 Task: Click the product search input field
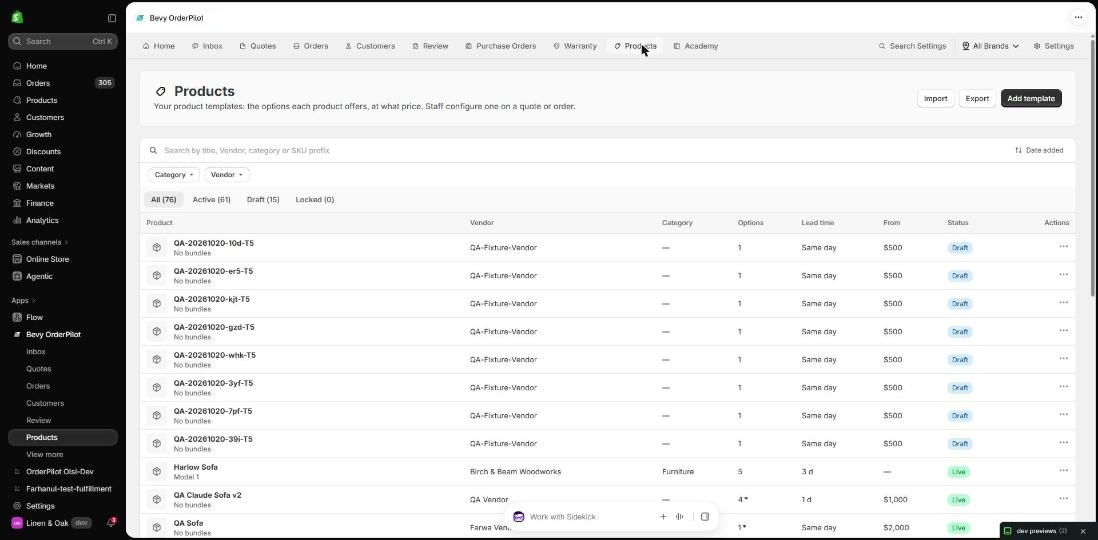click(574, 151)
